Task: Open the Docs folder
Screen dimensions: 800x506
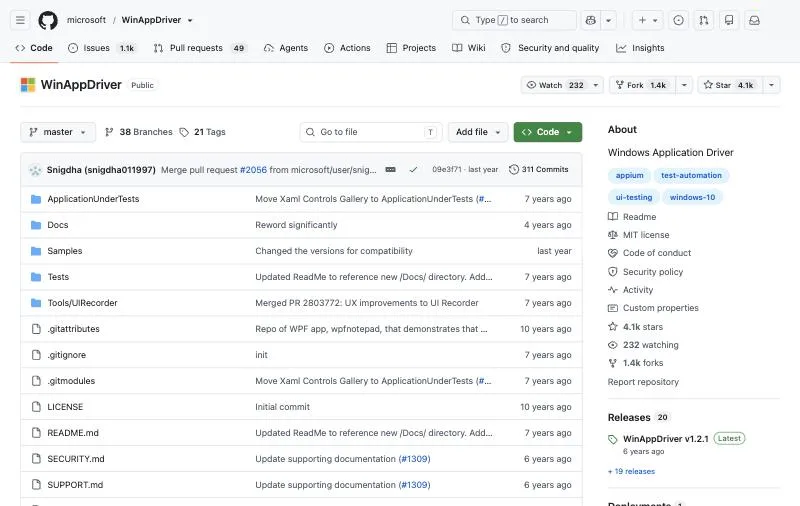Action: 58,225
